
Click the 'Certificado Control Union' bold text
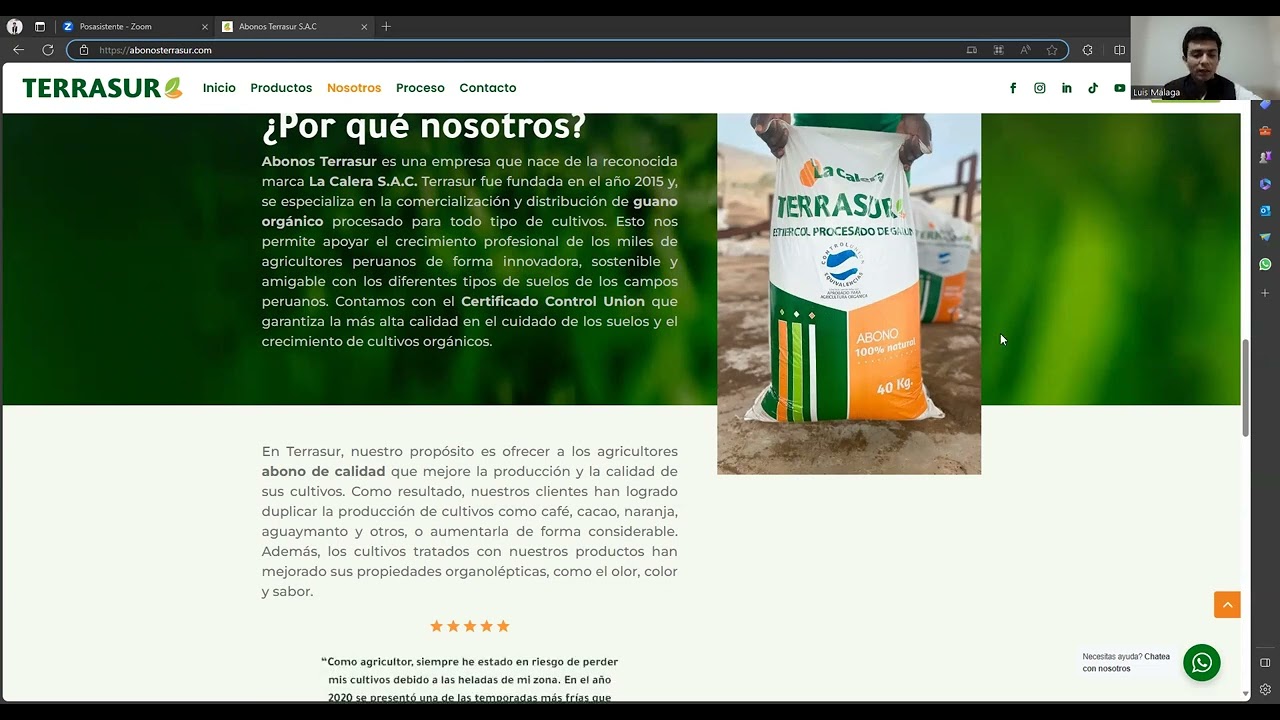(x=554, y=301)
